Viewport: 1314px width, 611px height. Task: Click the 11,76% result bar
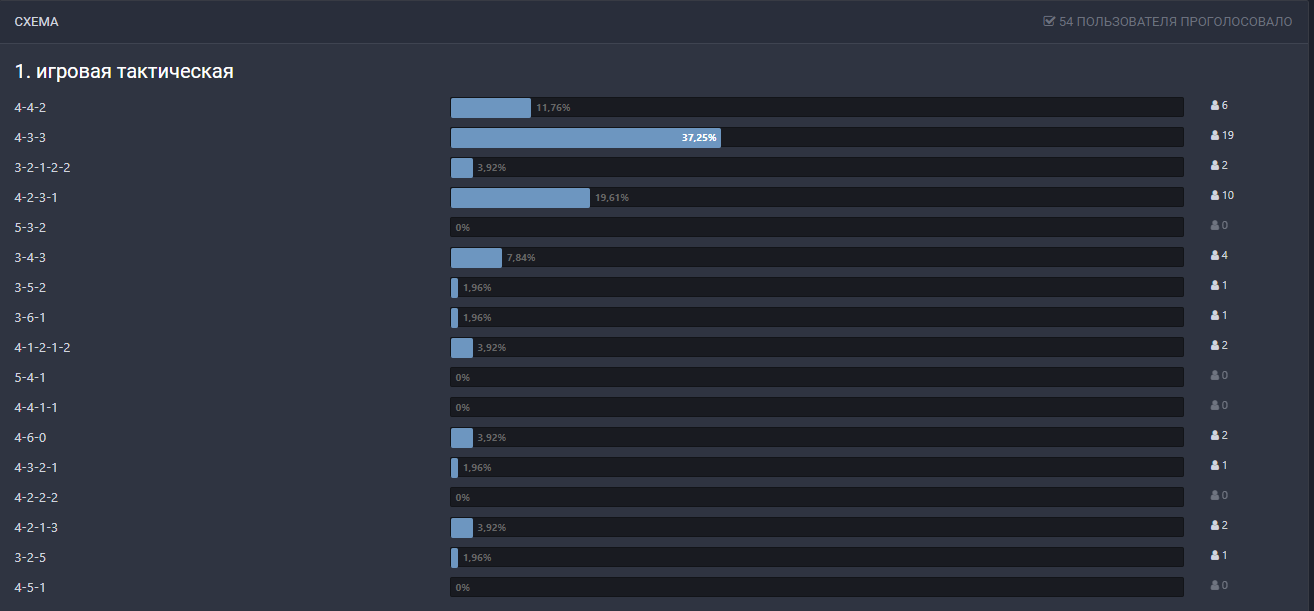pyautogui.click(x=491, y=107)
